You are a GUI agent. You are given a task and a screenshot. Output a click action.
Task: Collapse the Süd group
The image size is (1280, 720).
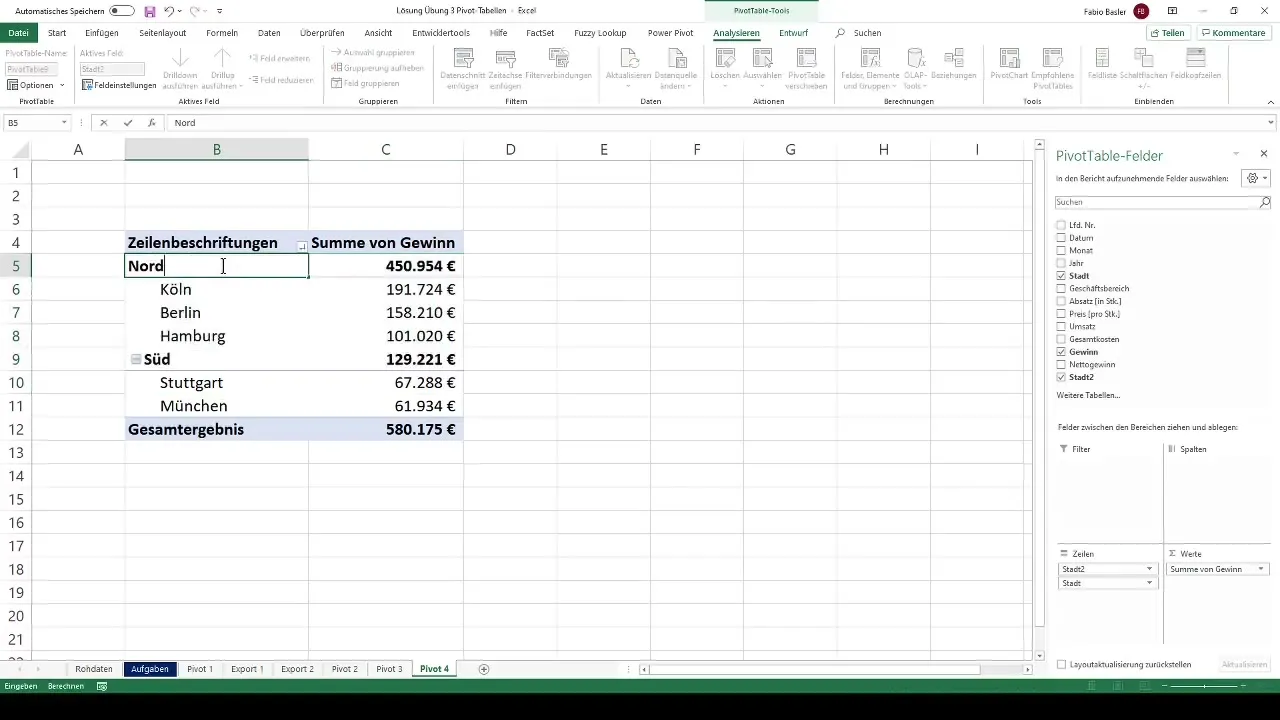136,359
